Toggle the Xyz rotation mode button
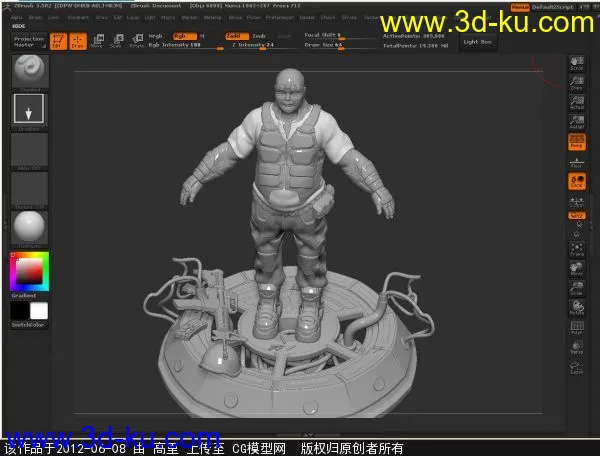The width and height of the screenshot is (600, 456). click(x=577, y=216)
